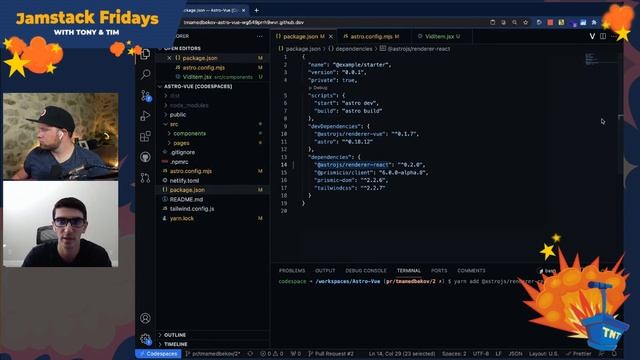Click the browser bookmark star icon

[x=526, y=22]
